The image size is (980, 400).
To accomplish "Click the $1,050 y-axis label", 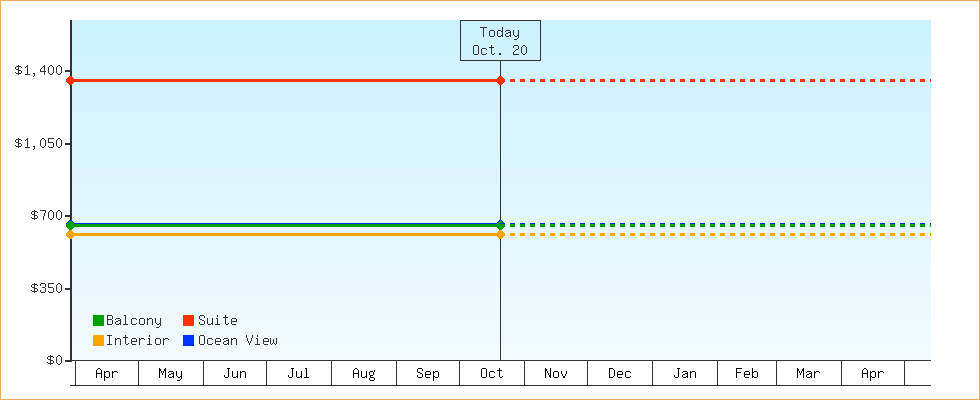I will click(38, 143).
